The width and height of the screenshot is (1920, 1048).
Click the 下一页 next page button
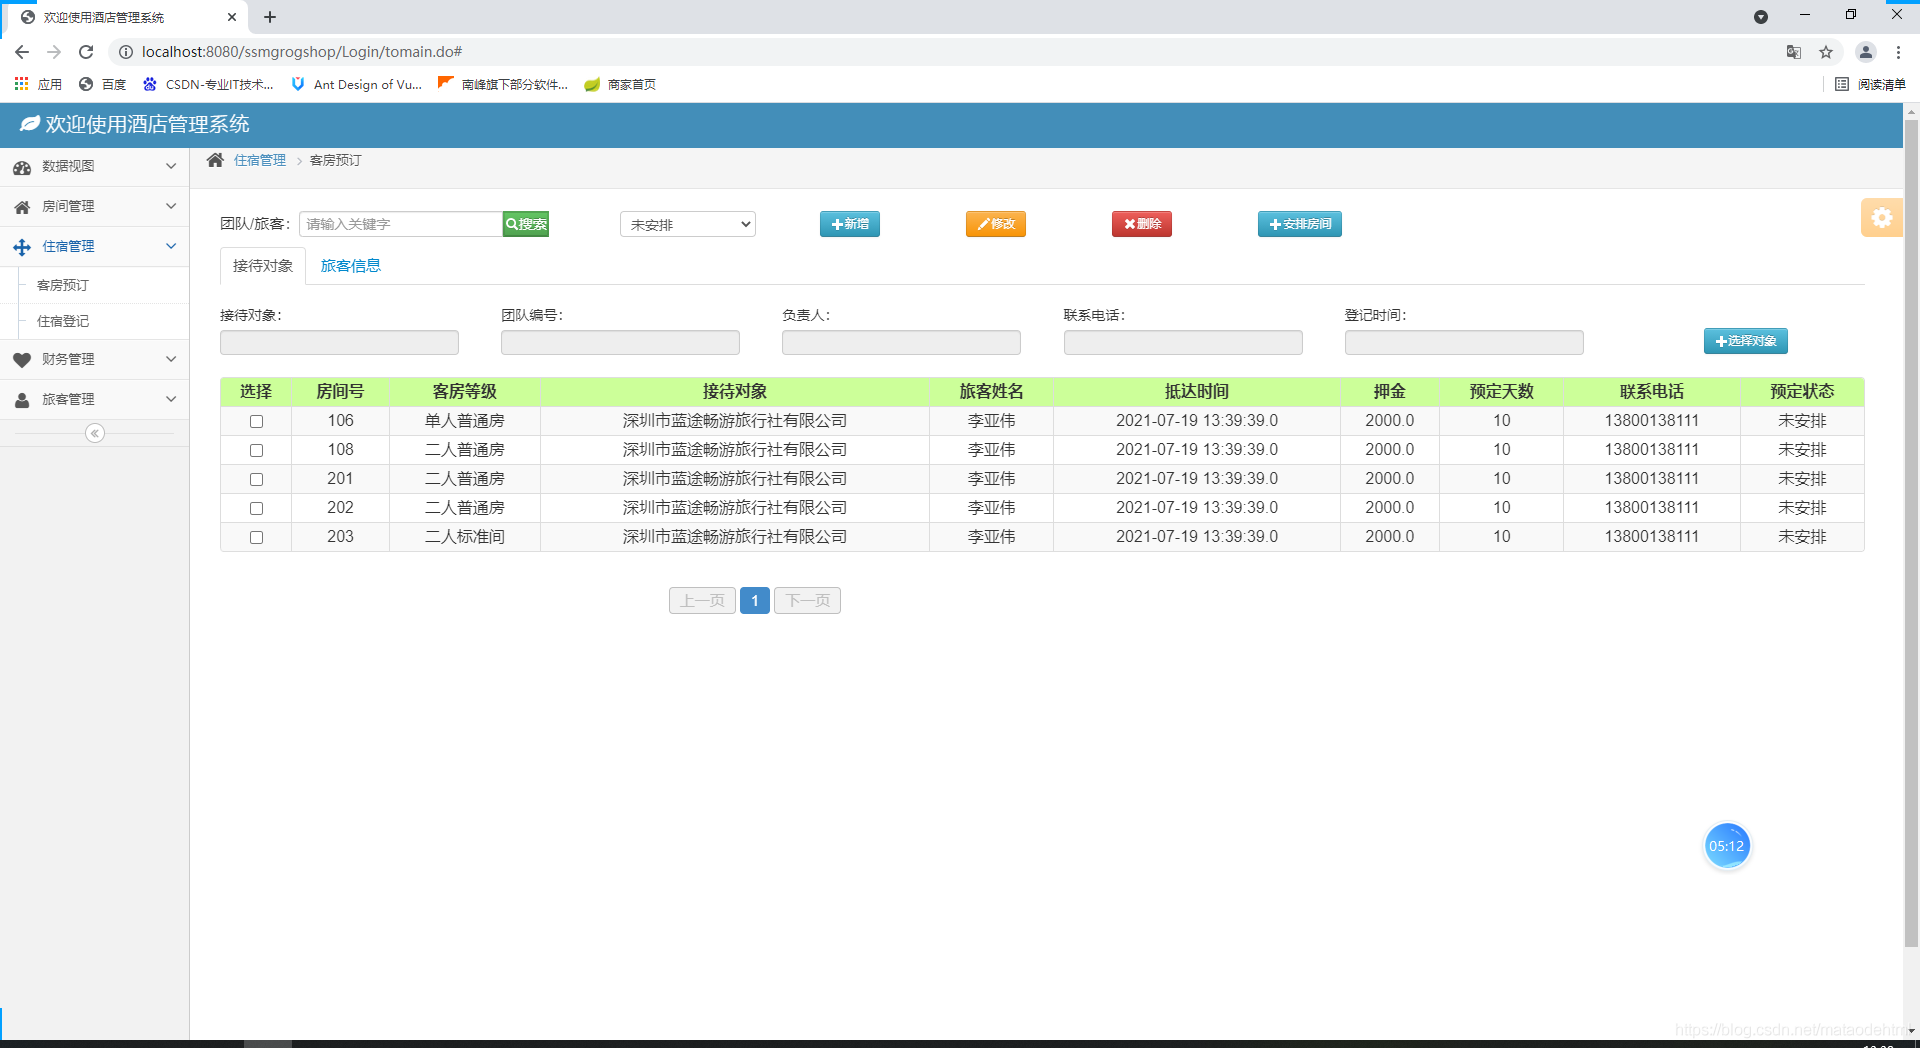pos(807,601)
